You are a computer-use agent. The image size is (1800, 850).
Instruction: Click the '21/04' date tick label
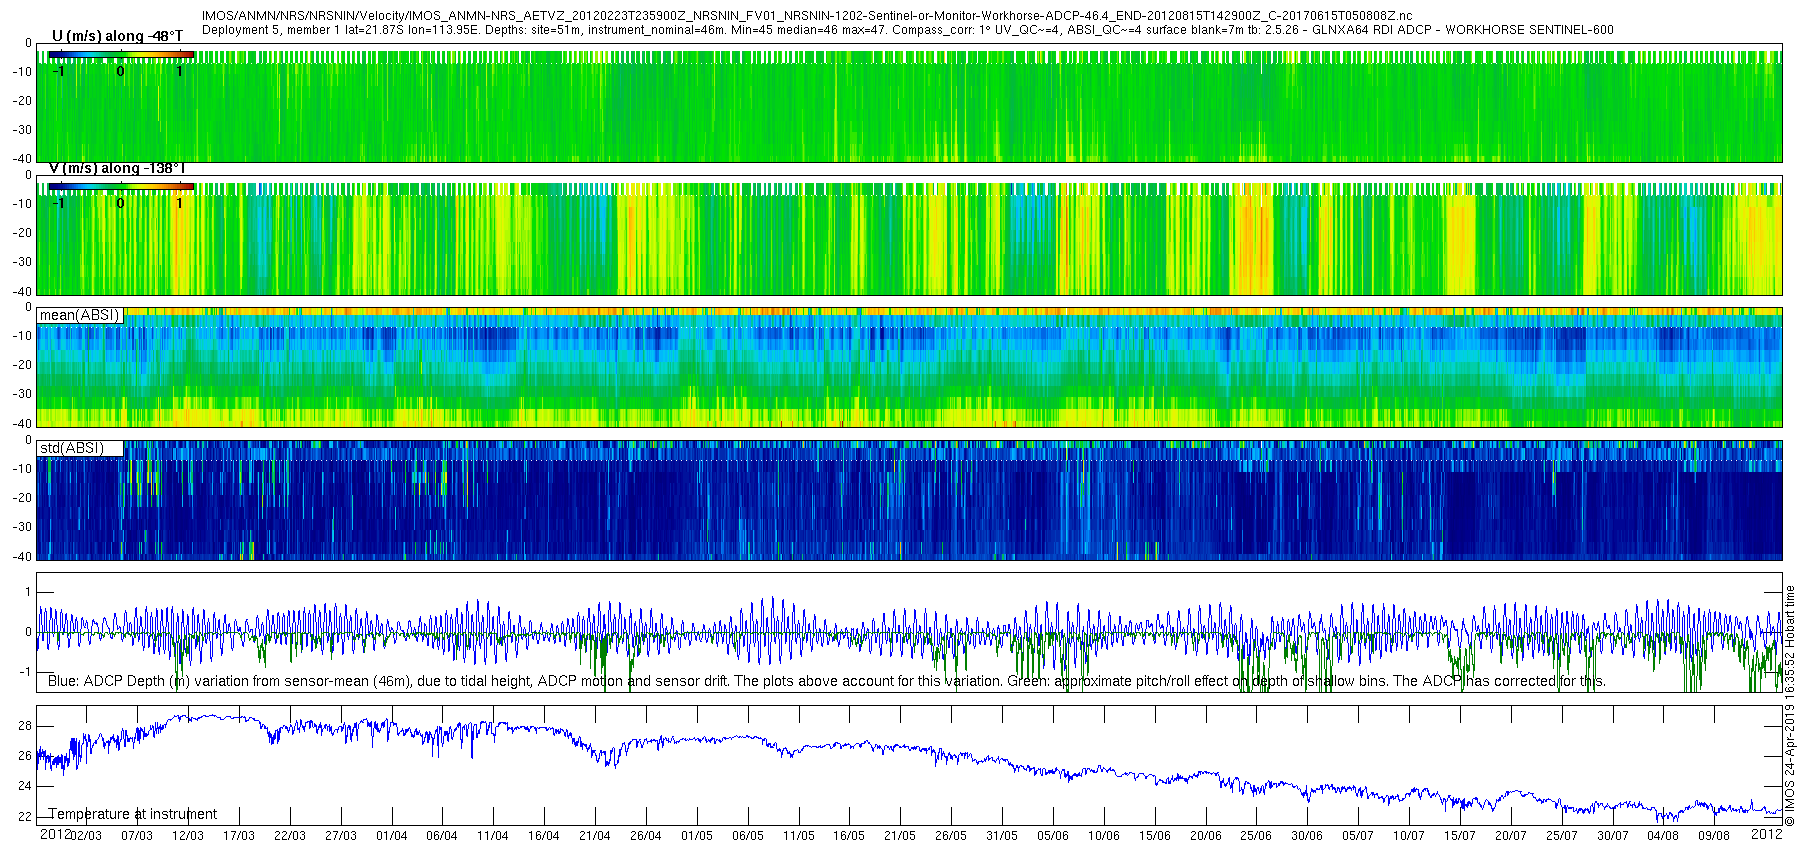point(595,836)
